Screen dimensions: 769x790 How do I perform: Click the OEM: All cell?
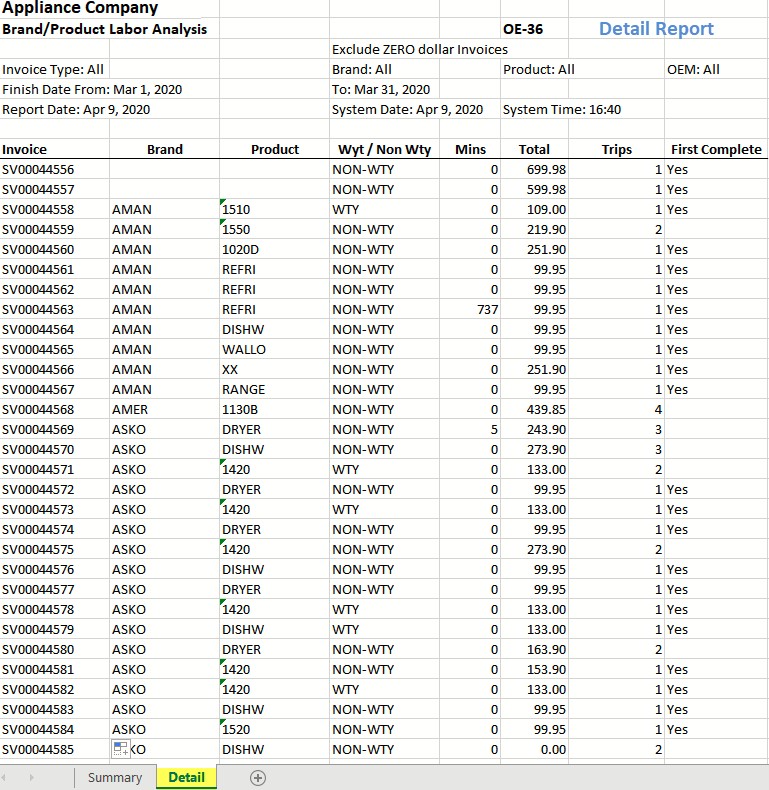(693, 69)
